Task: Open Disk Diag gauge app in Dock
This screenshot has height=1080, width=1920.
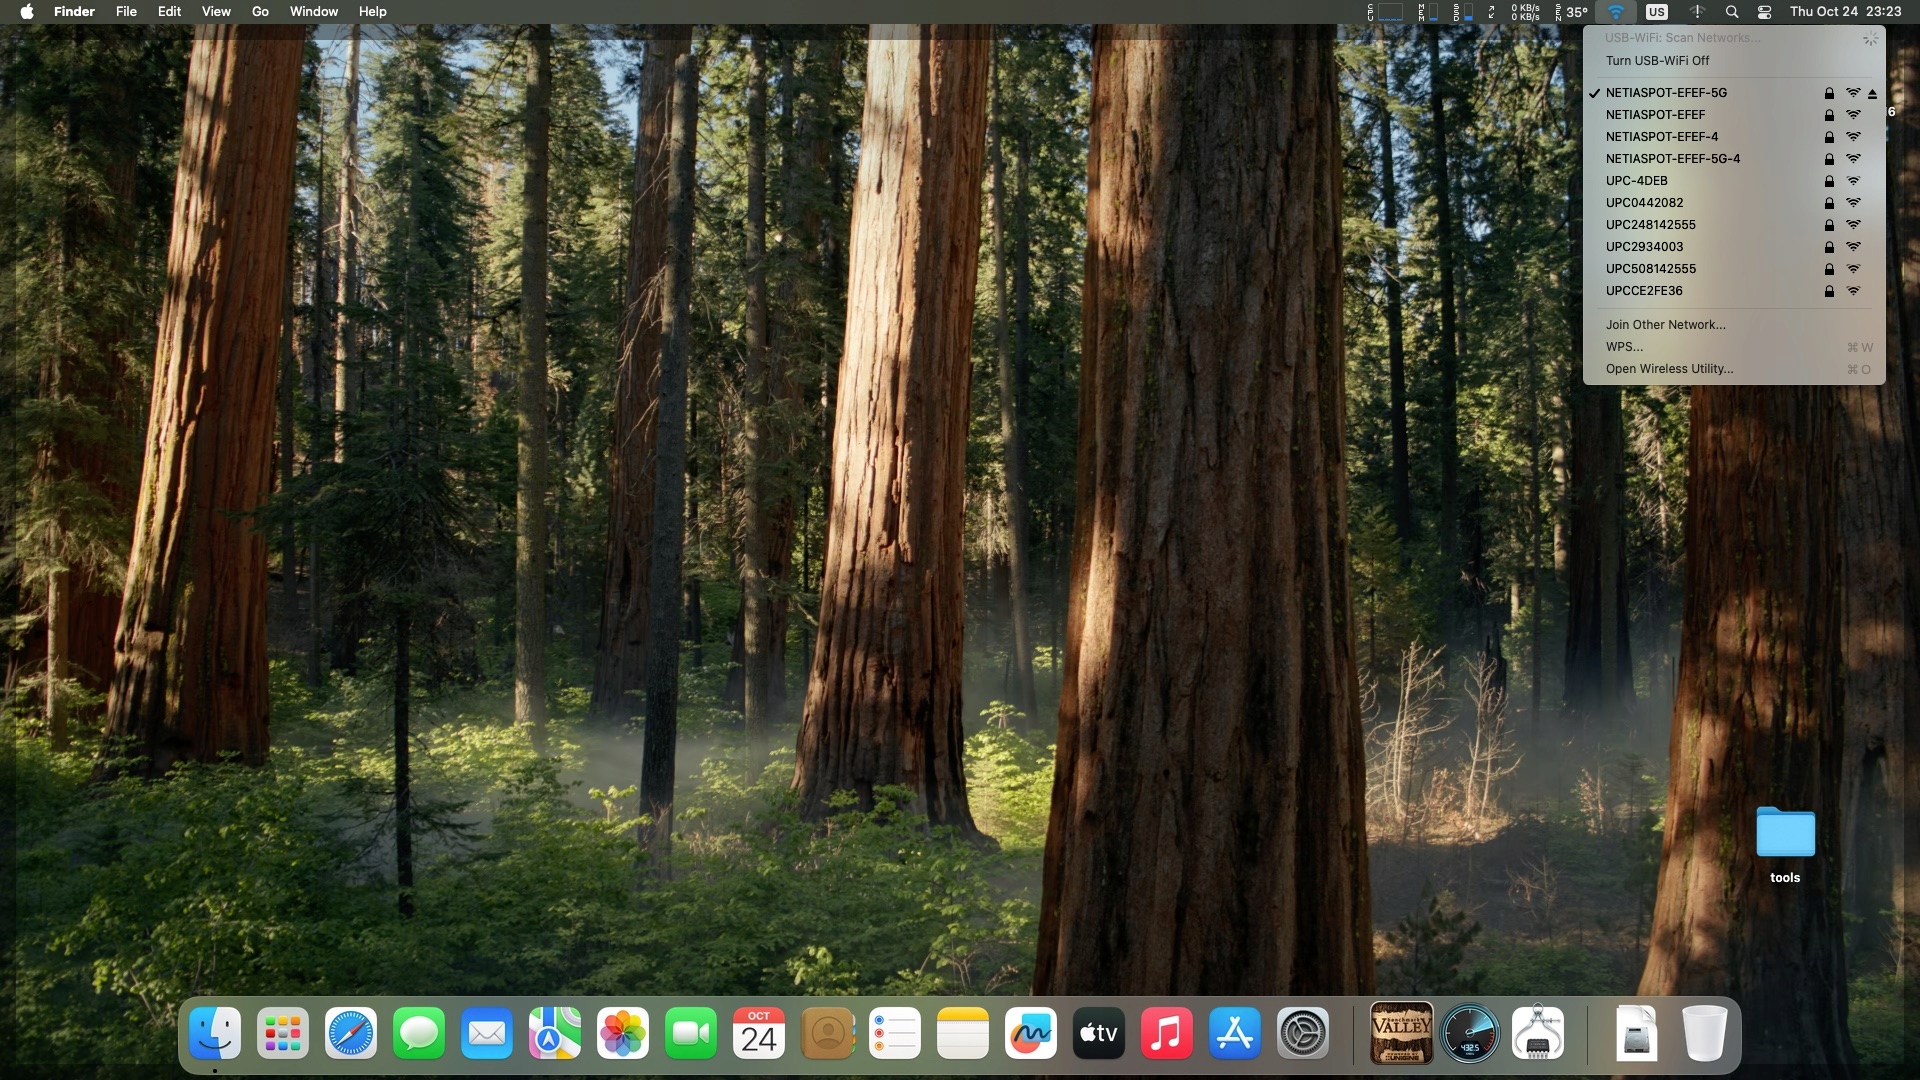Action: click(x=1469, y=1034)
